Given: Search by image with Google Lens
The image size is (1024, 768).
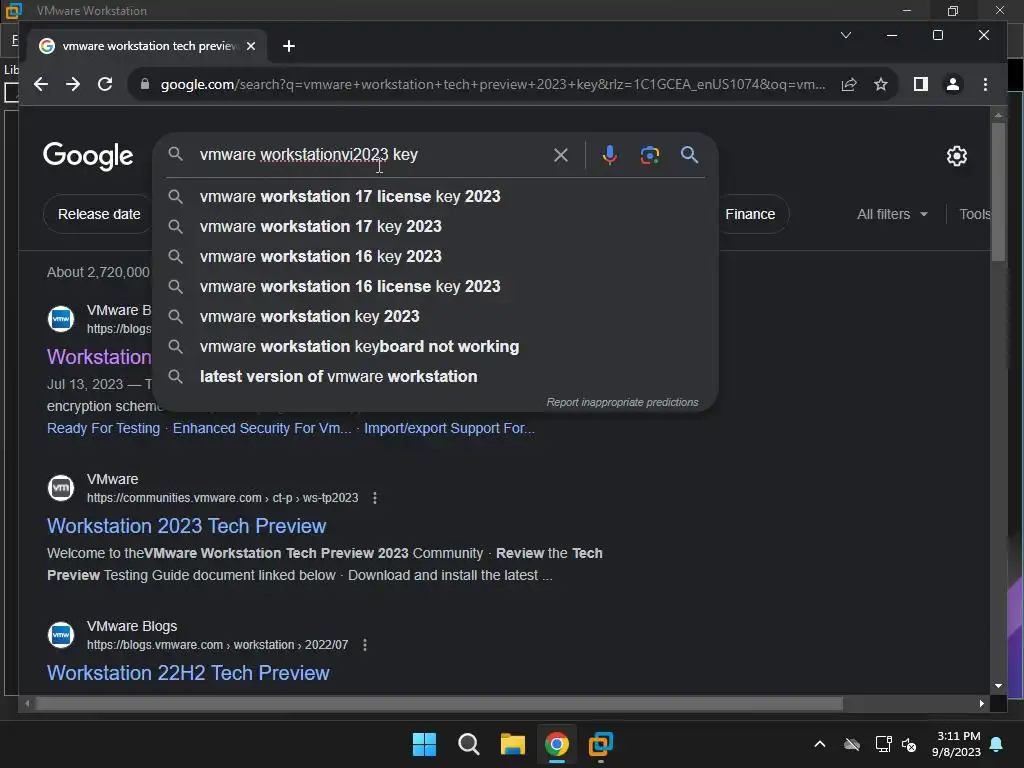Looking at the screenshot, I should point(649,155).
